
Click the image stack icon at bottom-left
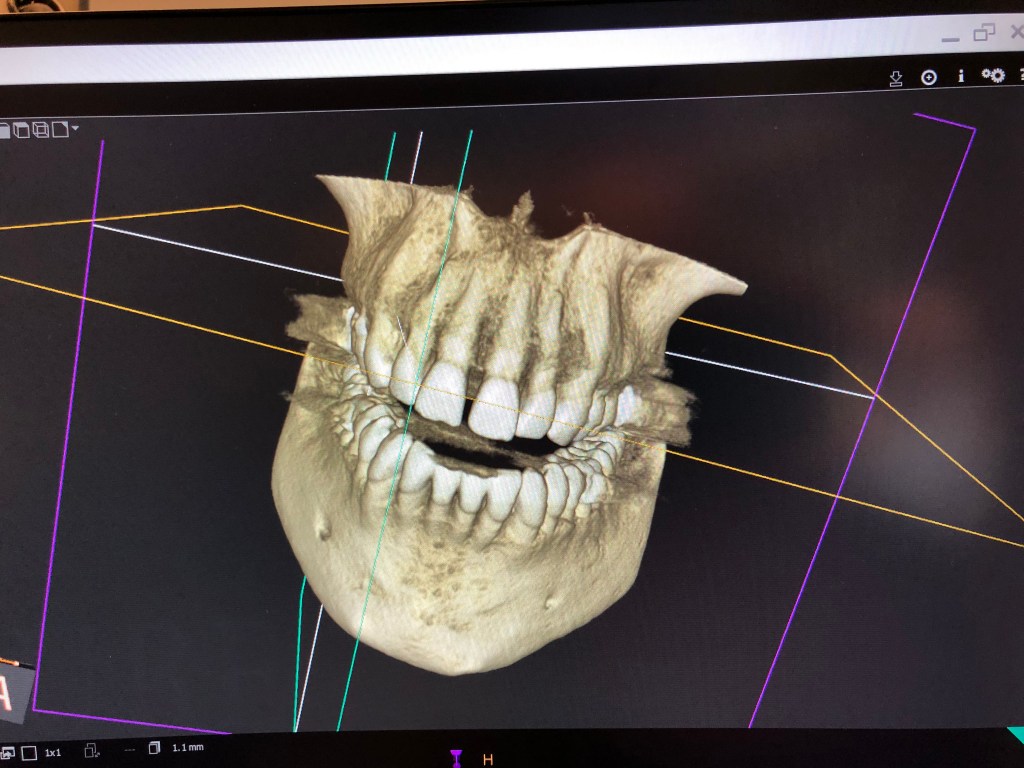(x=8, y=752)
